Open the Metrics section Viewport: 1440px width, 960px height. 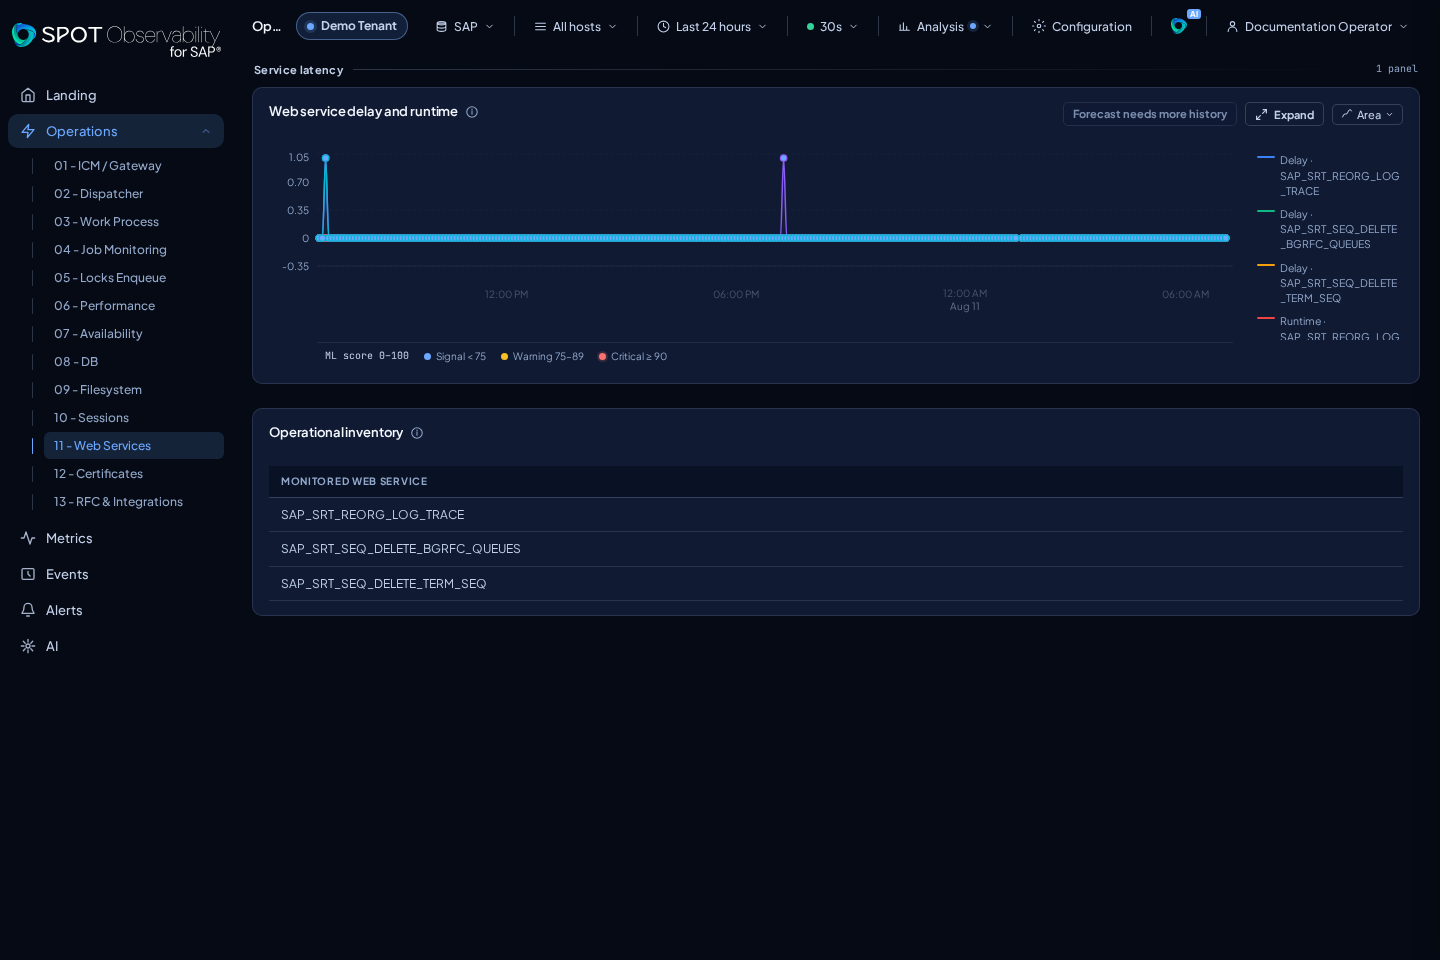click(x=116, y=538)
